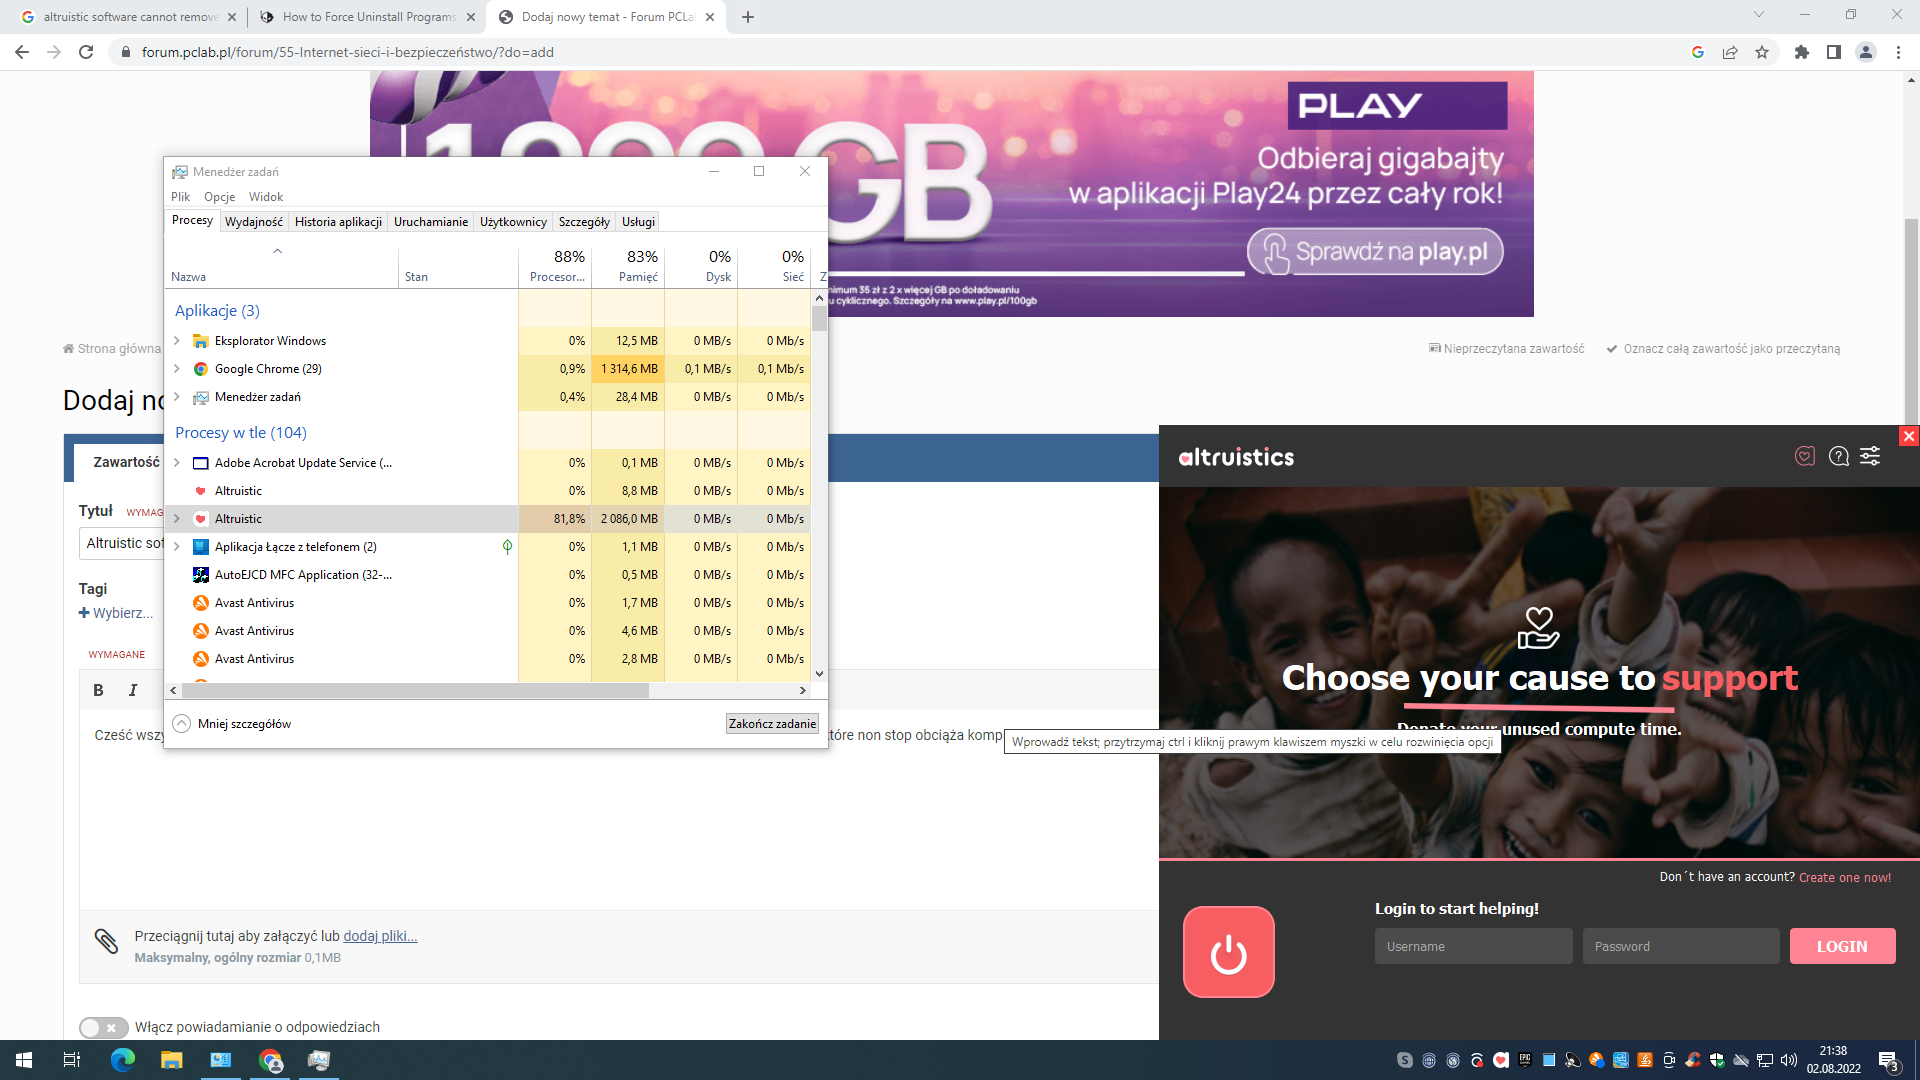Open the Chrome extensions puzzle icon
Image resolution: width=1920 pixels, height=1080 pixels.
tap(1801, 52)
